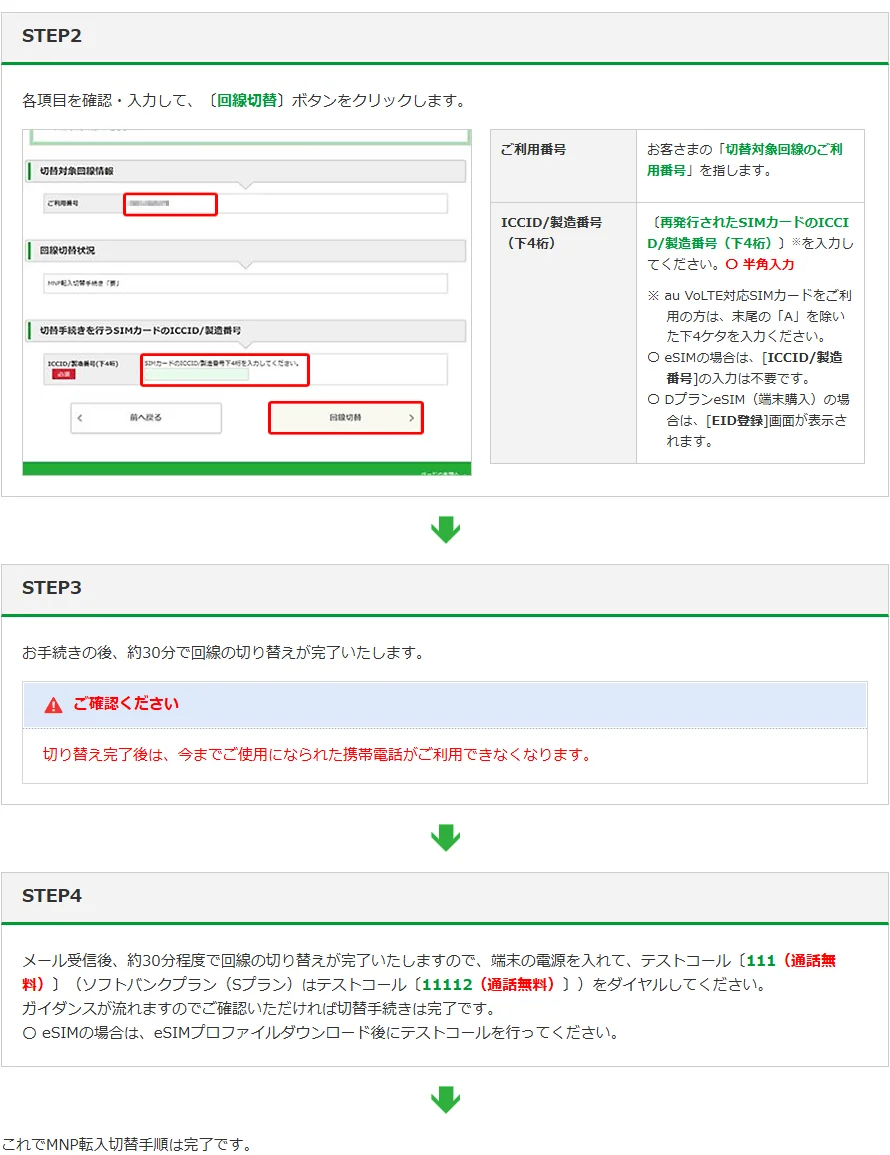Open the sample MNP switching screen image

[247, 303]
